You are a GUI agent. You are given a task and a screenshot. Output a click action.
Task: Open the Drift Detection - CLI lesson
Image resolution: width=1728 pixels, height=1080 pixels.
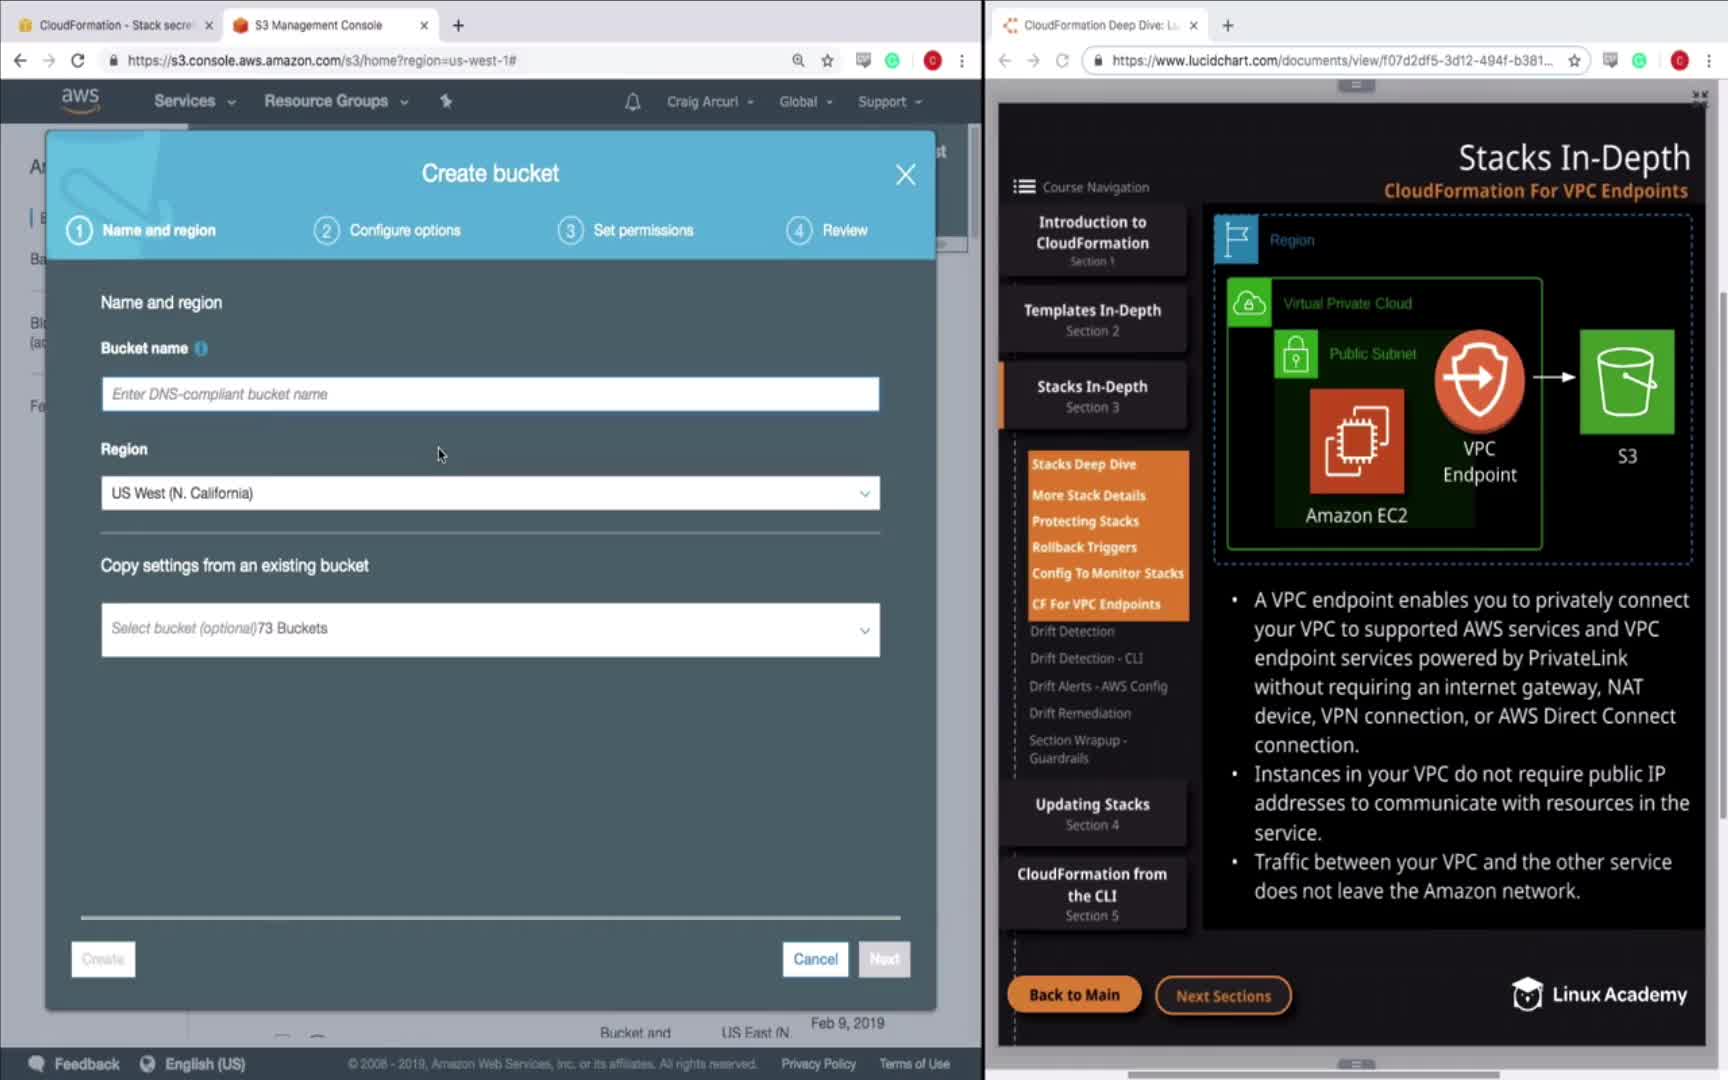coord(1086,658)
